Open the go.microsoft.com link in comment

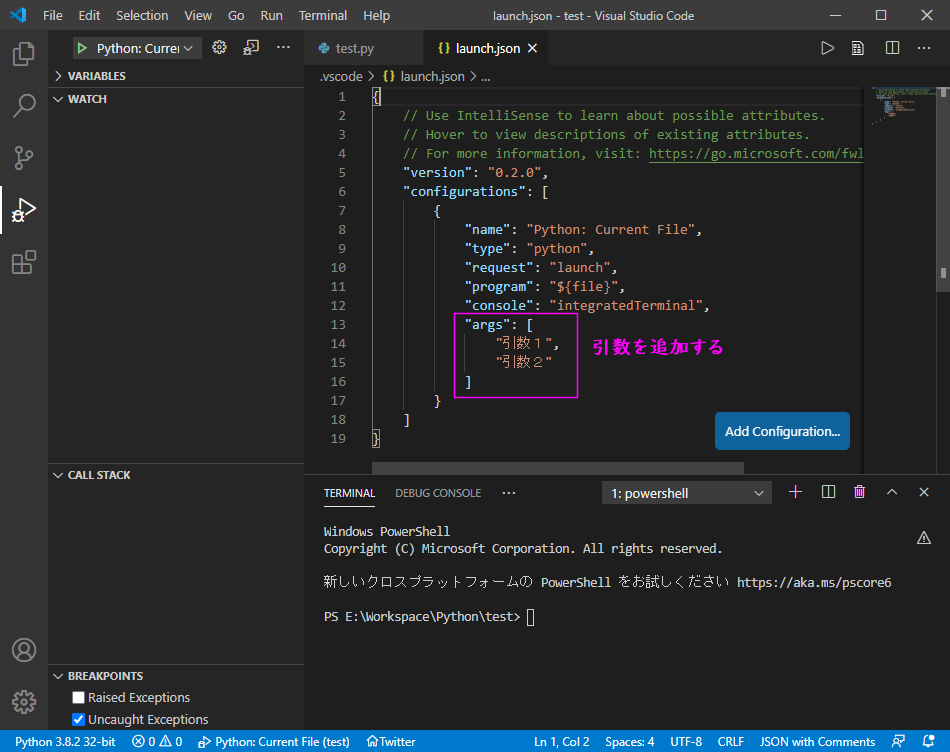point(756,153)
